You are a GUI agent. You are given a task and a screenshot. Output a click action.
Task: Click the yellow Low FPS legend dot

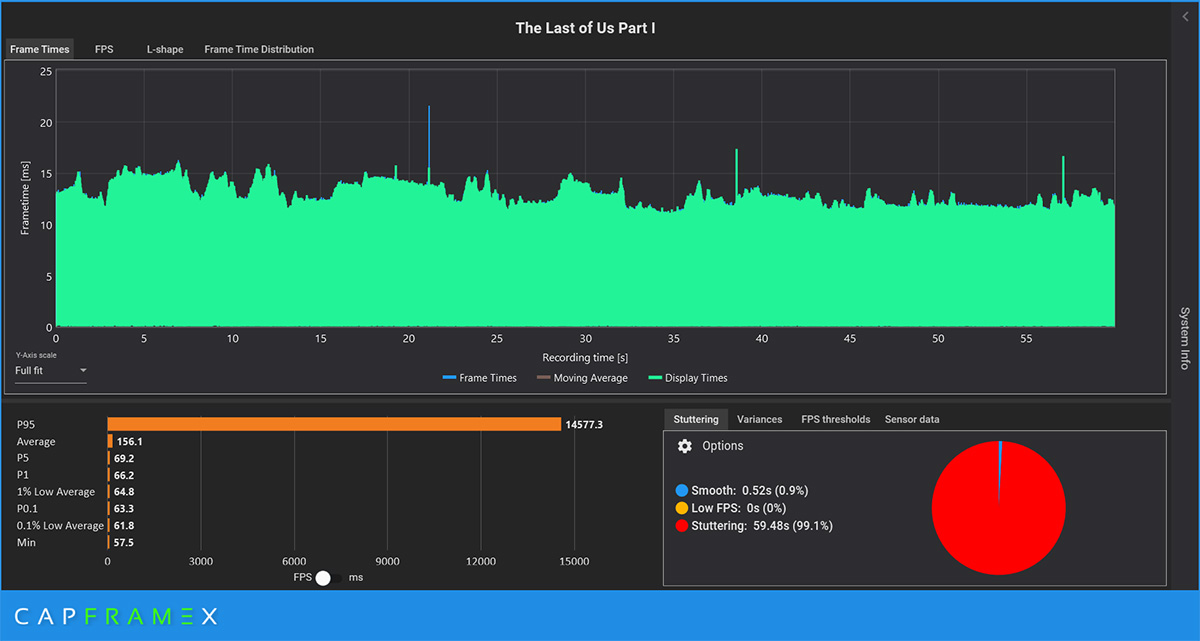pyautogui.click(x=682, y=508)
